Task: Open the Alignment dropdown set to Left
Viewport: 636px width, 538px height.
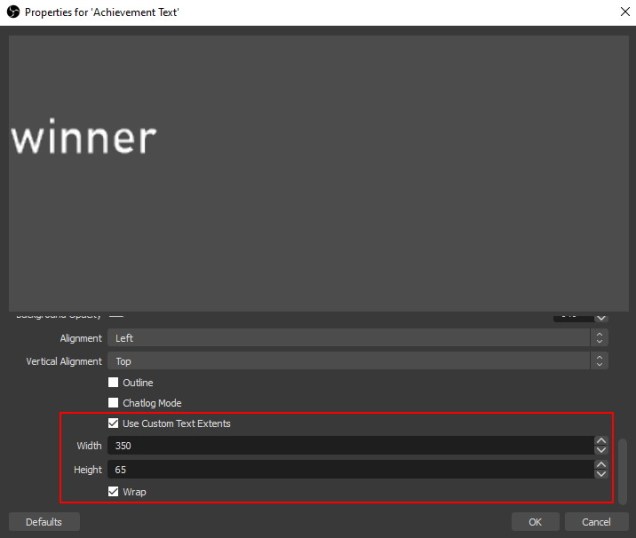Action: coord(357,338)
